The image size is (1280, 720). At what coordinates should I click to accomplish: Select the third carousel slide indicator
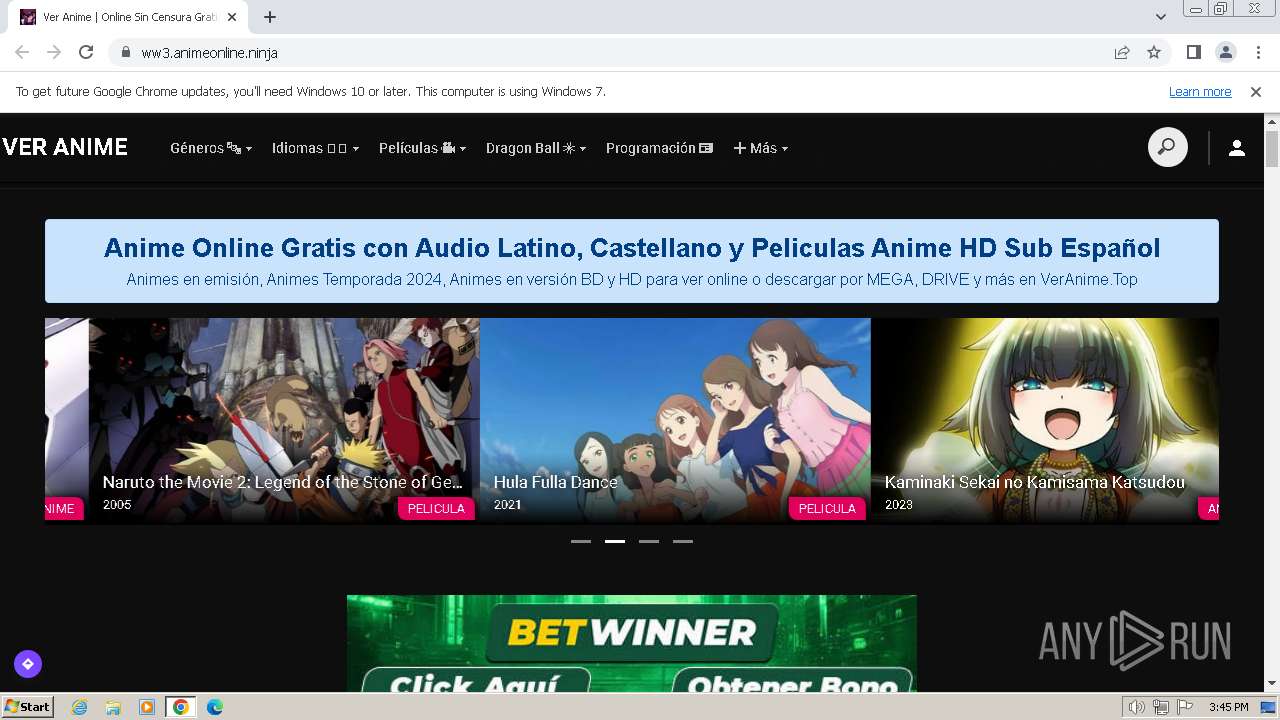coord(649,541)
